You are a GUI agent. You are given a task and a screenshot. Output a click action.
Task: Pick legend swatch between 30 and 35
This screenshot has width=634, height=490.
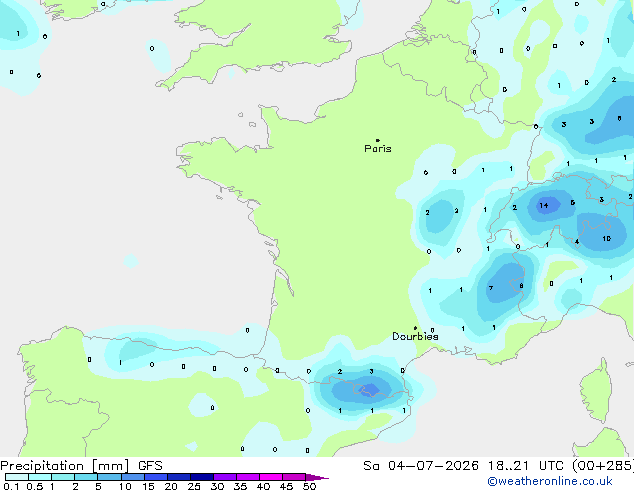(x=225, y=477)
